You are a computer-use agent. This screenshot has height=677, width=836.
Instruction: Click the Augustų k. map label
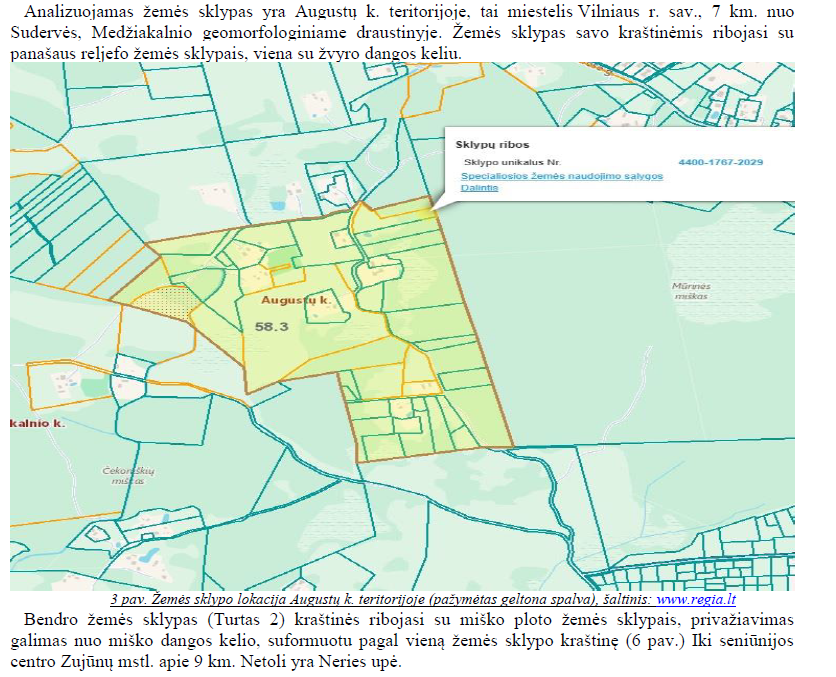296,301
